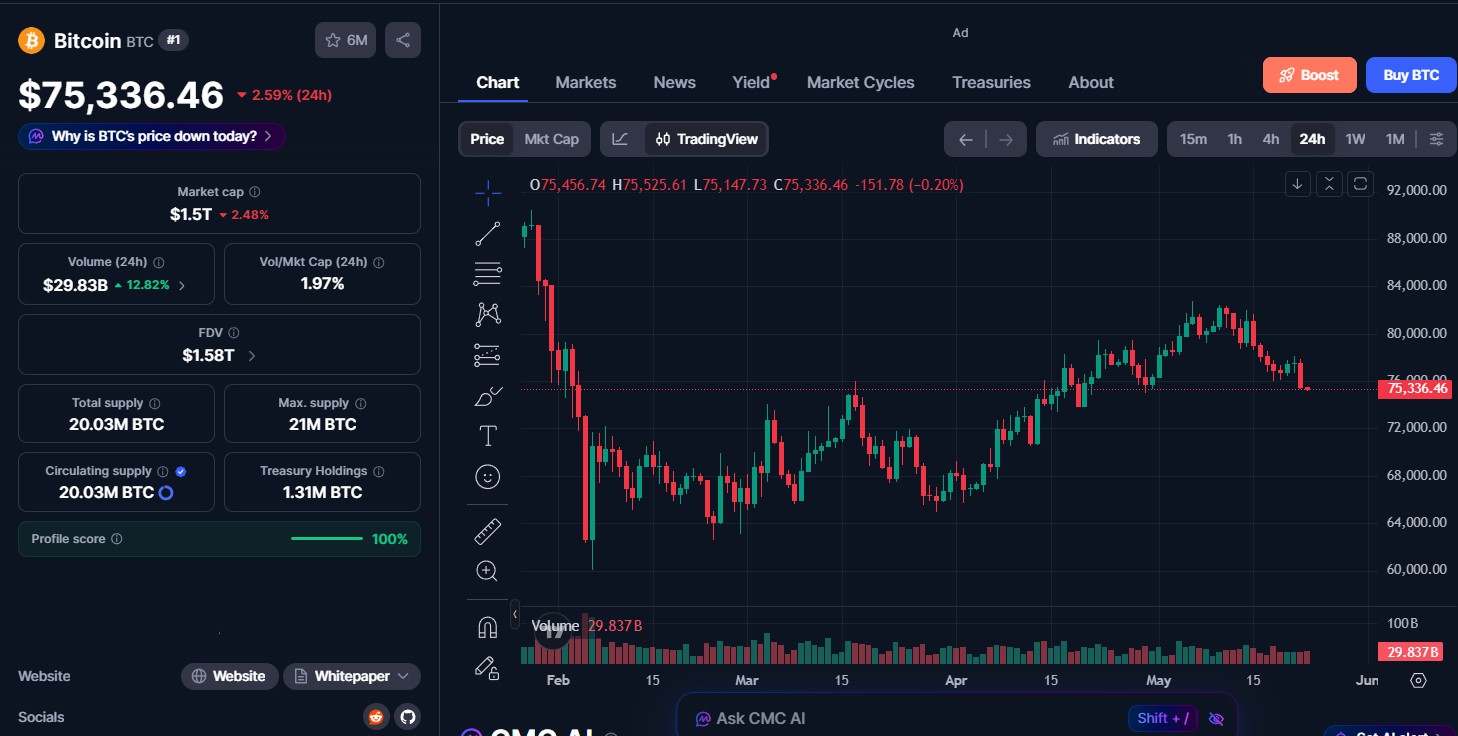
Task: Enter fullscreen chart mode
Action: click(1360, 183)
